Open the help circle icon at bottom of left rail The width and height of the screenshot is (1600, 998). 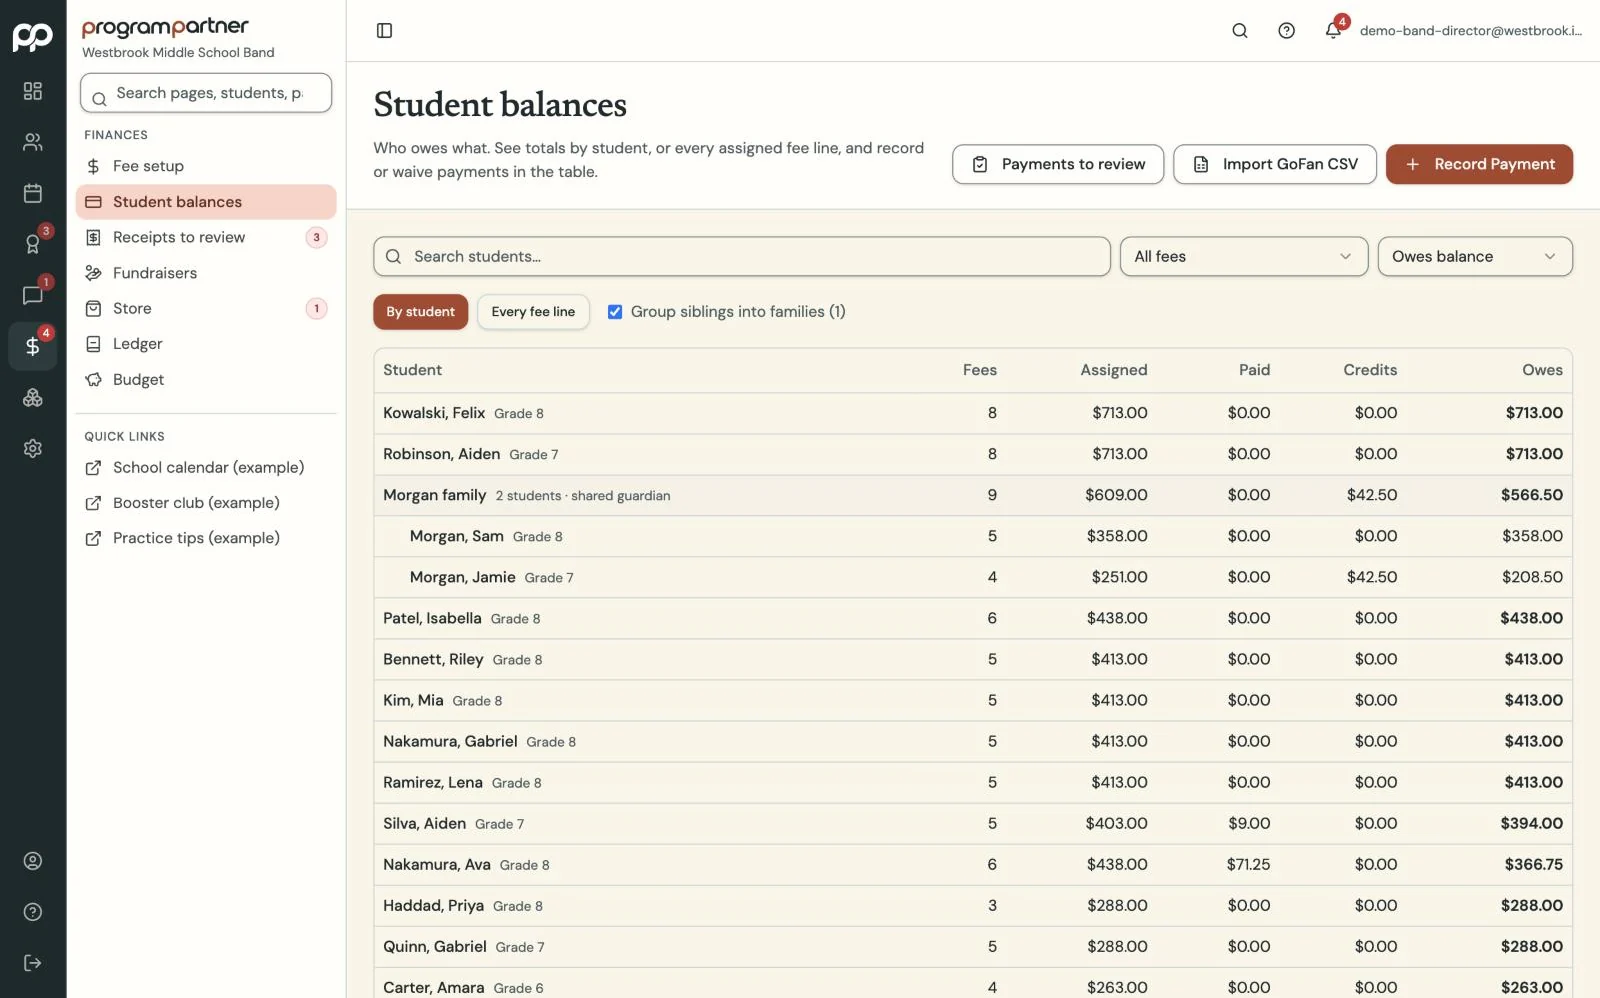33,912
